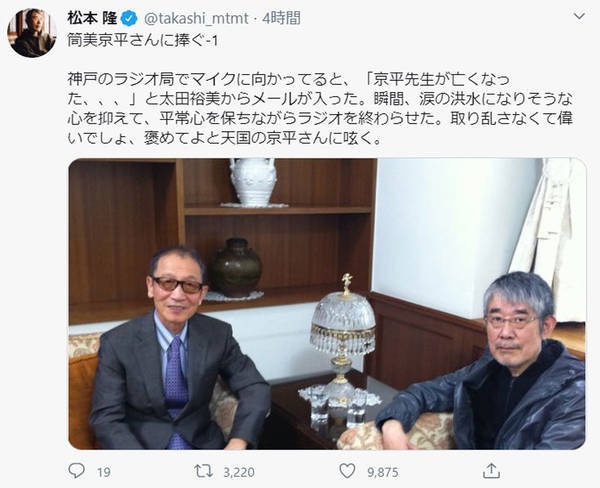This screenshot has height=488, width=600.
Task: Click the tweet heading 筒美京平さんに捧ぐ-1
Action: point(143,40)
